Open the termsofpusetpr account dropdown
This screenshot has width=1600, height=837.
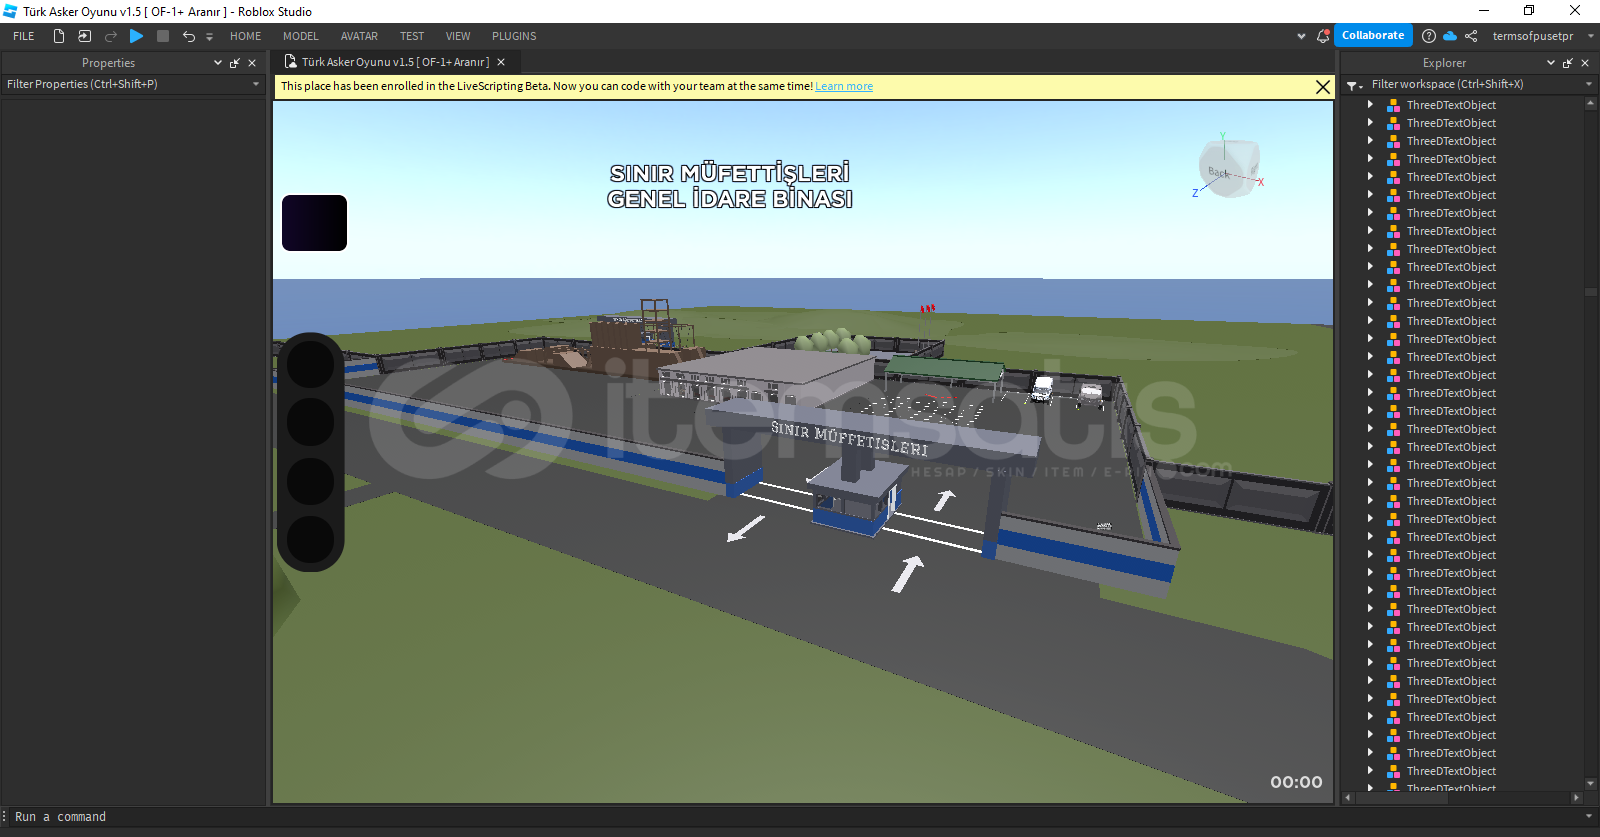tap(1590, 36)
